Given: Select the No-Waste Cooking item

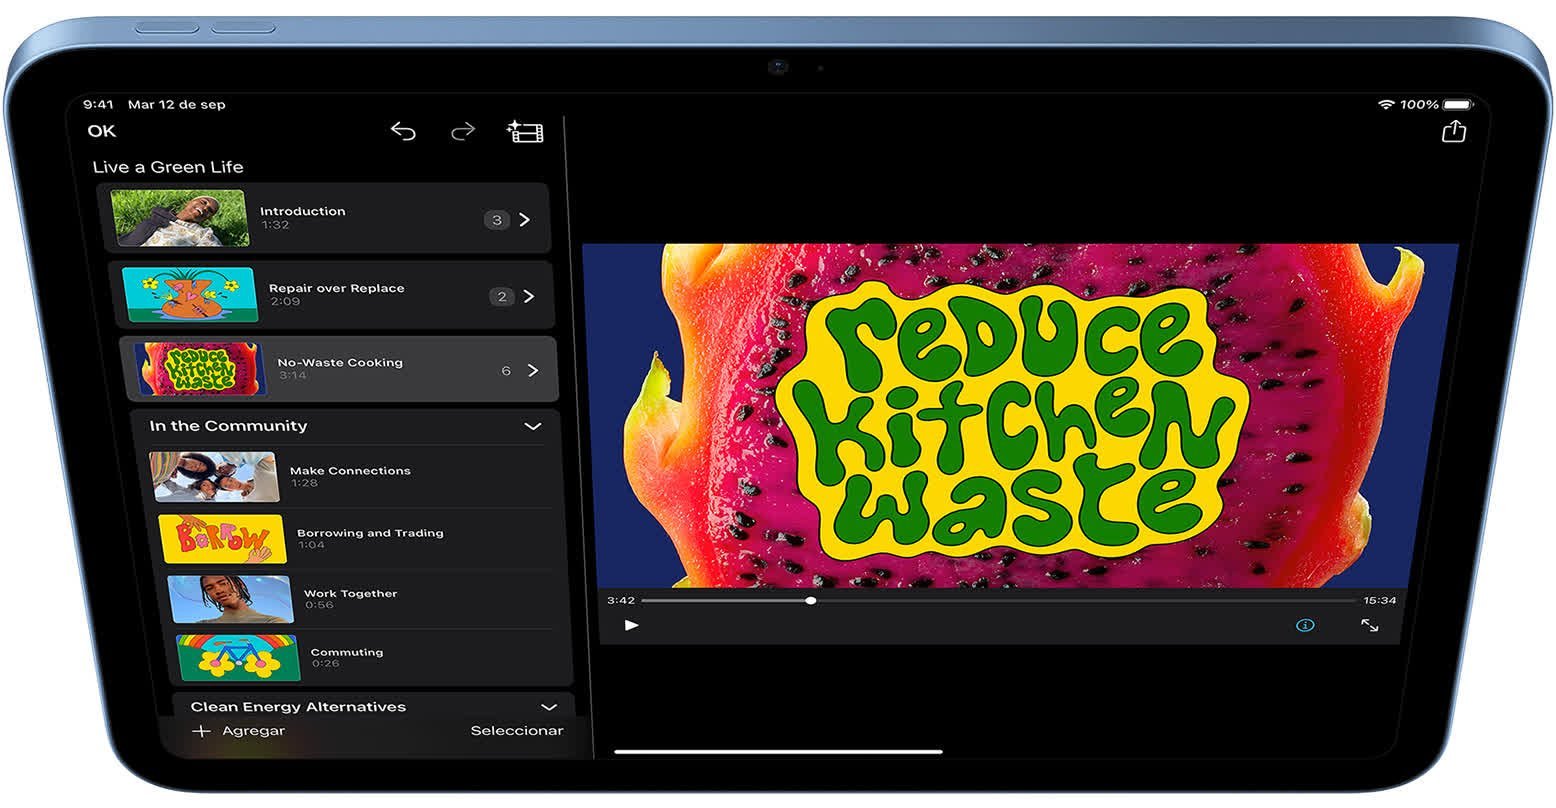Looking at the screenshot, I should pos(340,368).
